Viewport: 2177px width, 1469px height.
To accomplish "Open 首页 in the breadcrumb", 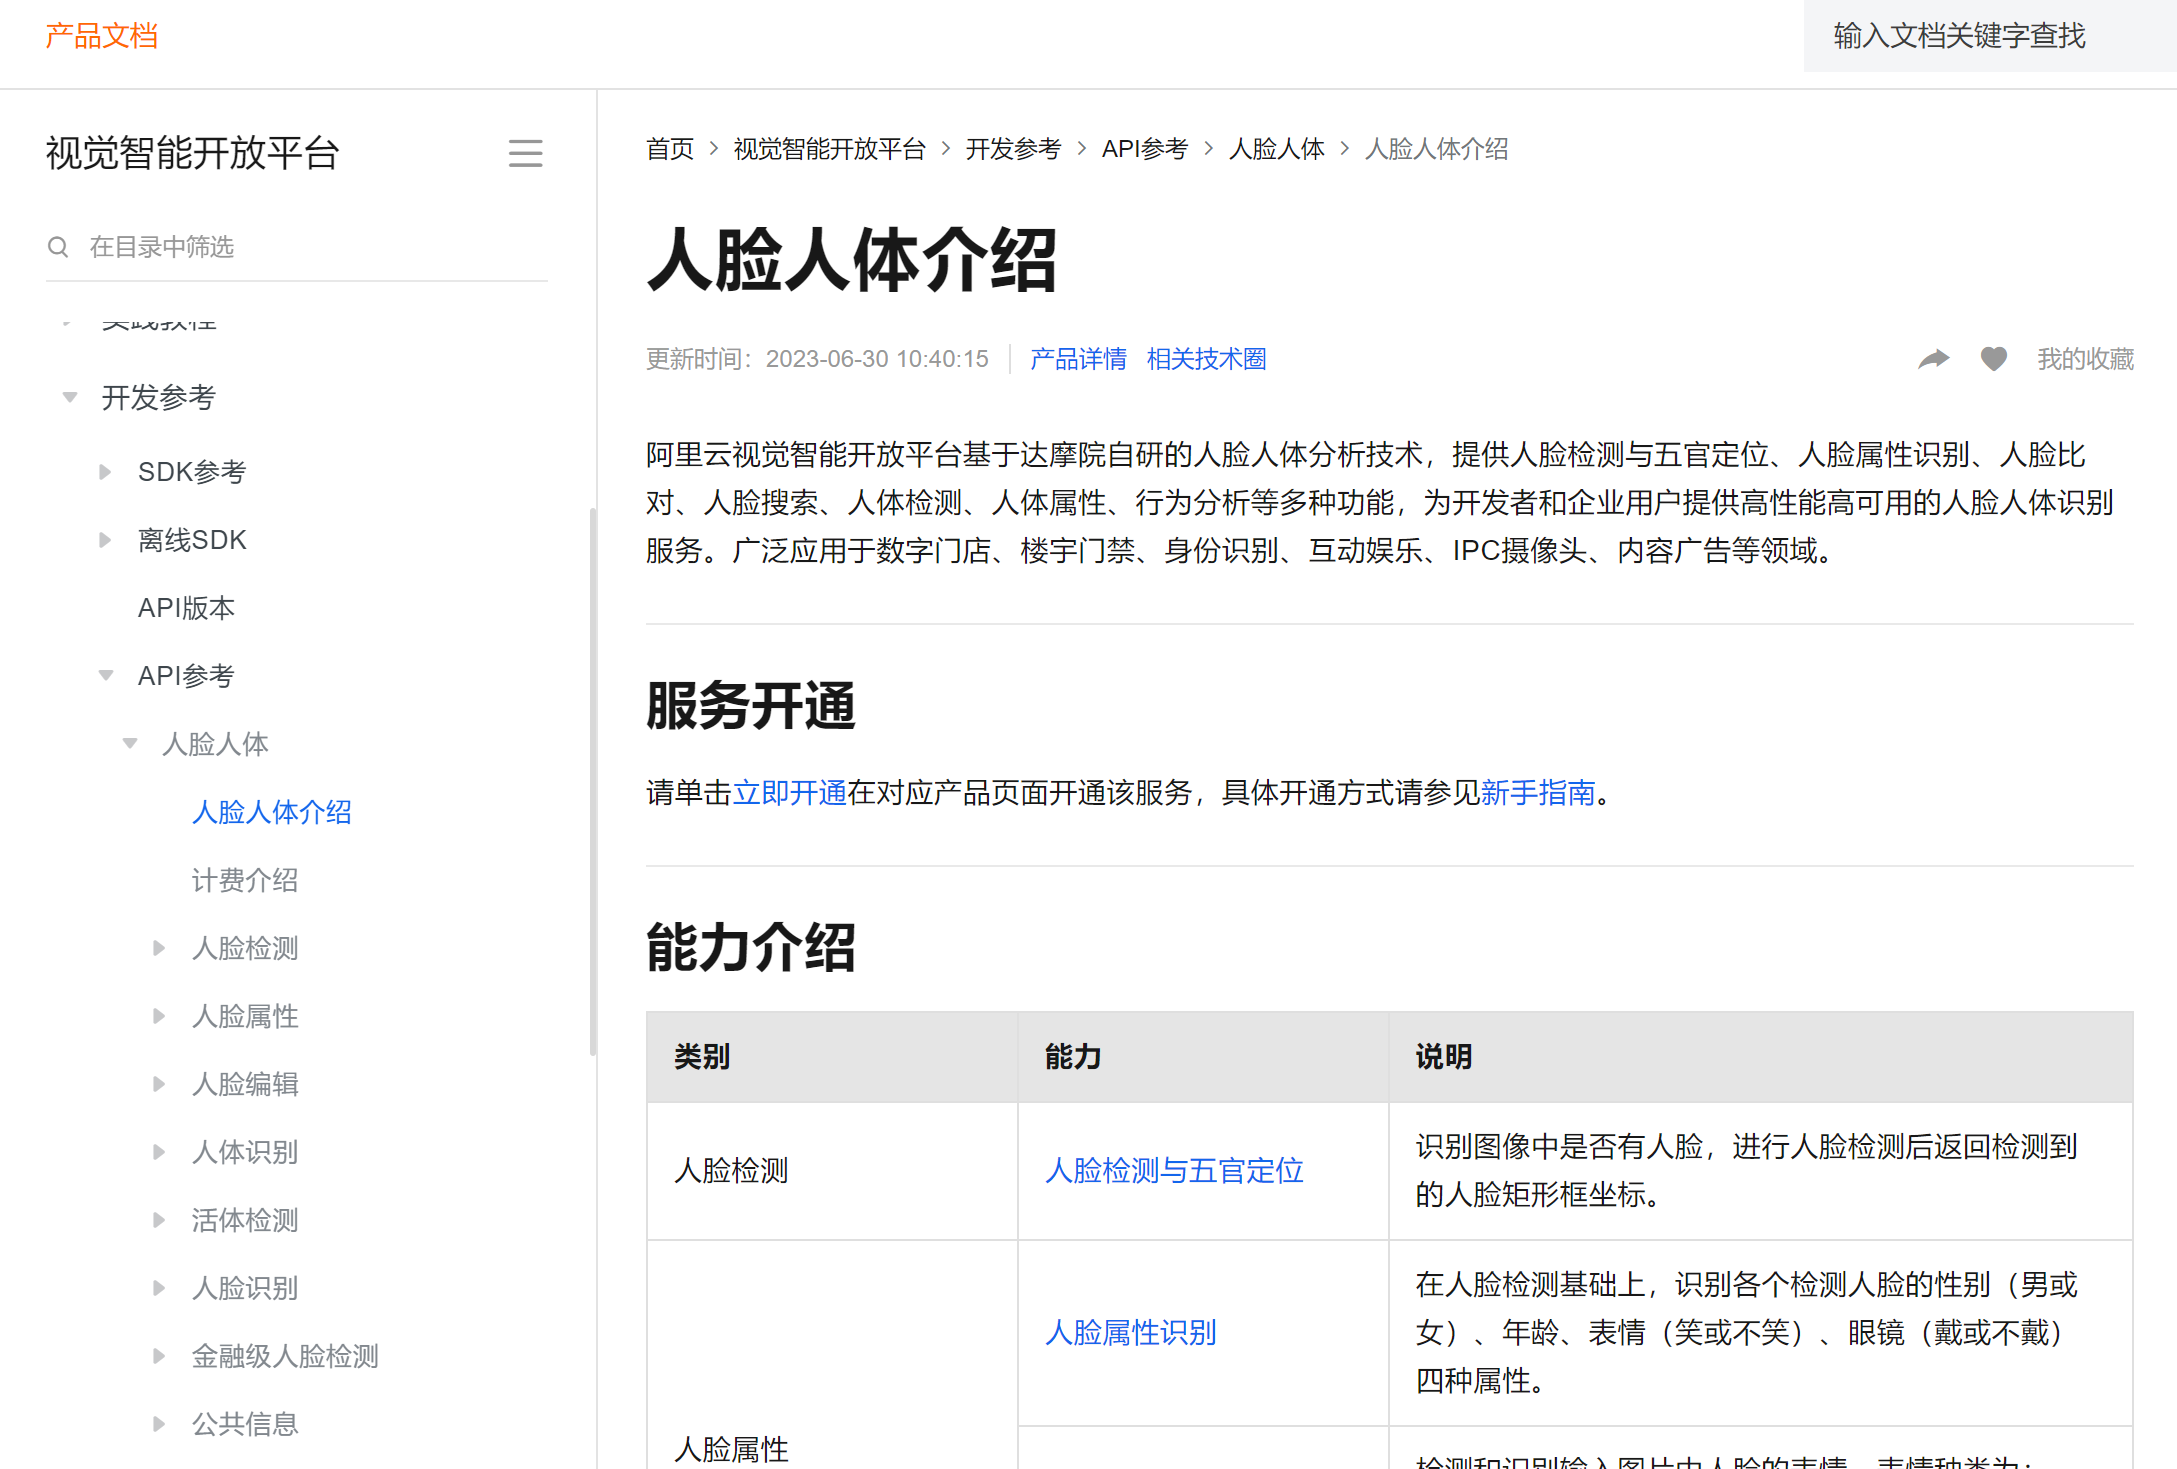I will point(670,149).
